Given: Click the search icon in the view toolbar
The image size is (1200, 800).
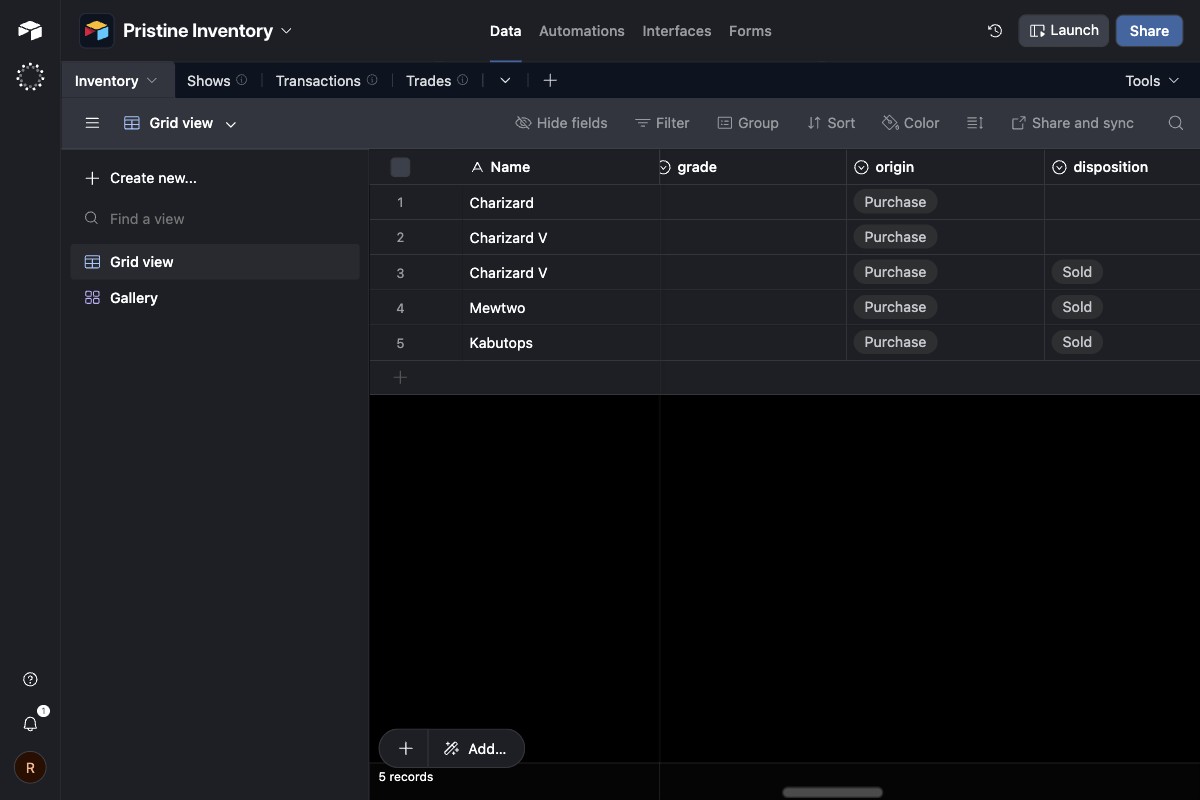Looking at the screenshot, I should click(x=1175, y=122).
